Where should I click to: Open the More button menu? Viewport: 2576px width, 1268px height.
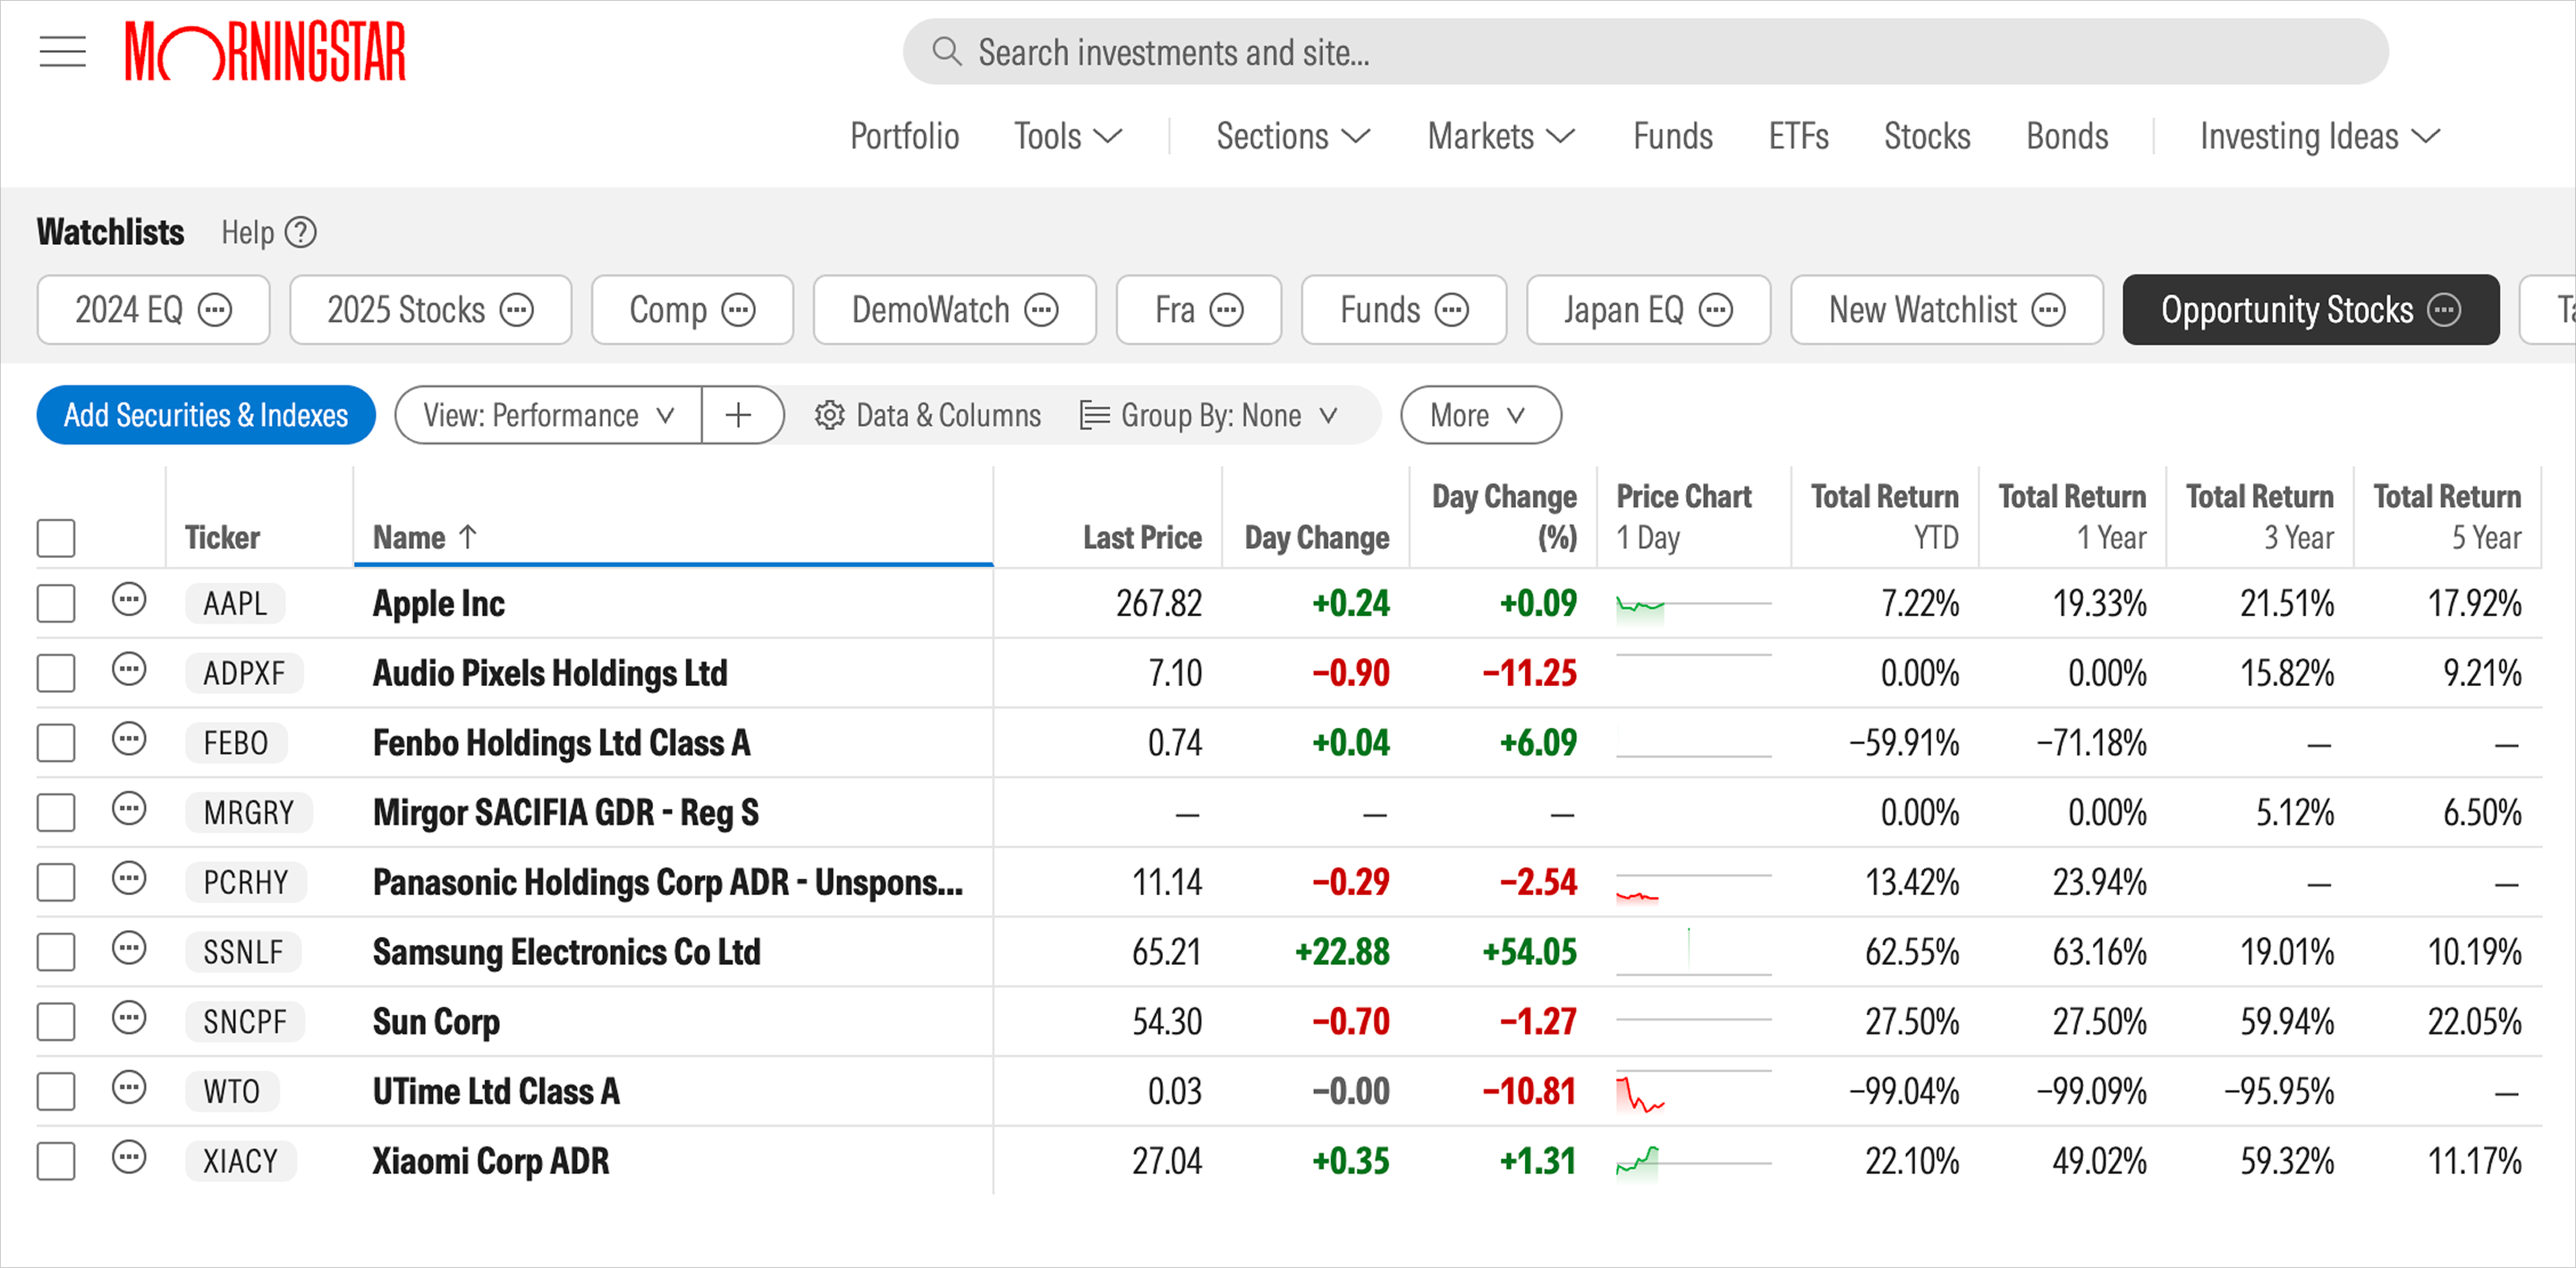click(1480, 415)
